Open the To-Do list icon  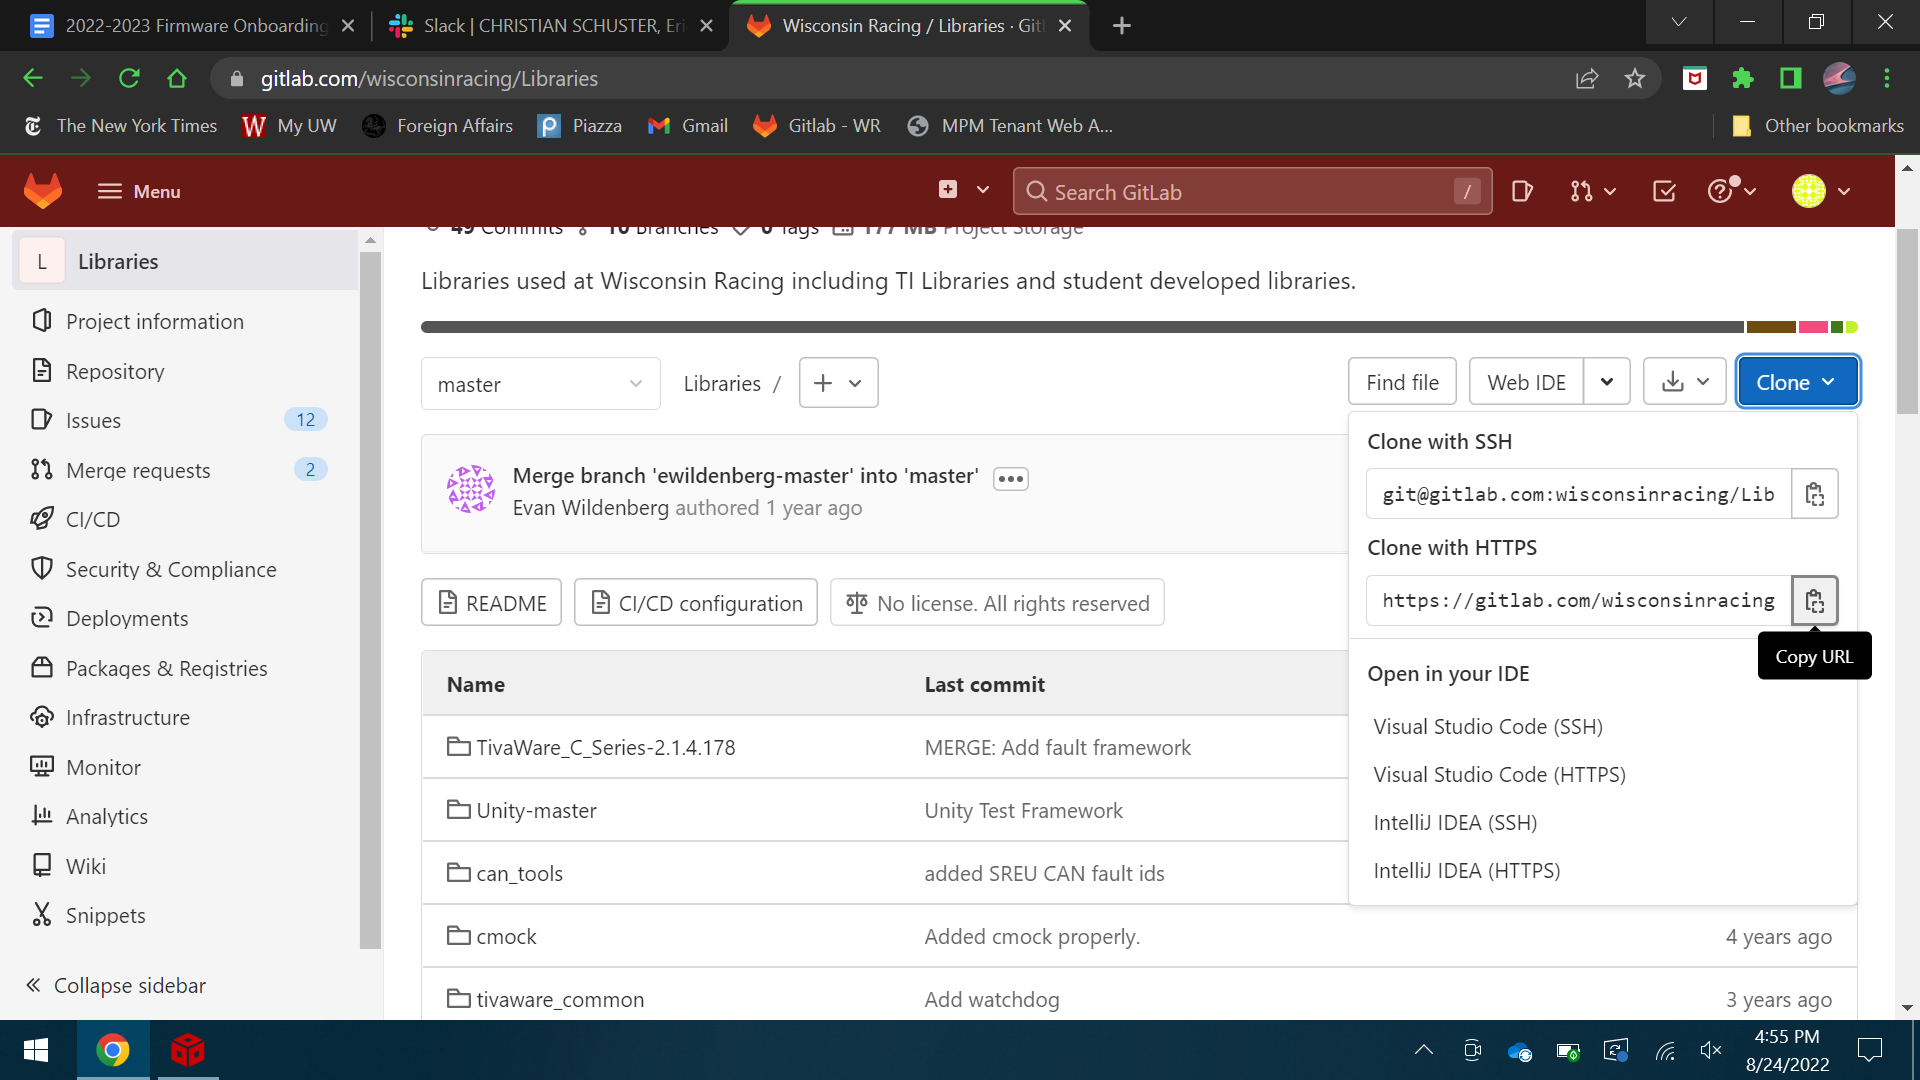point(1664,191)
